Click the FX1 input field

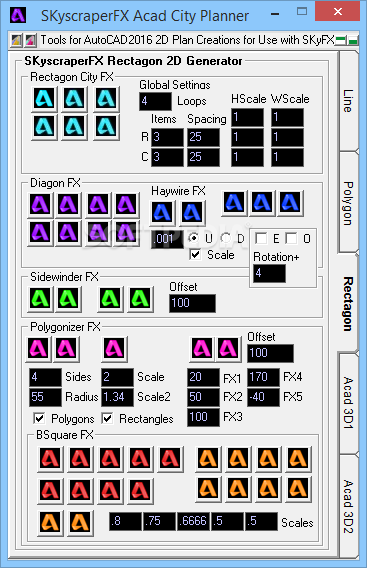(203, 377)
